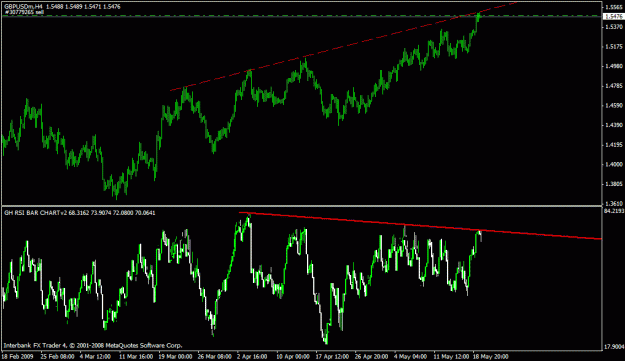Select the green dashed sell order line
The width and height of the screenshot is (625, 361).
(301, 16)
